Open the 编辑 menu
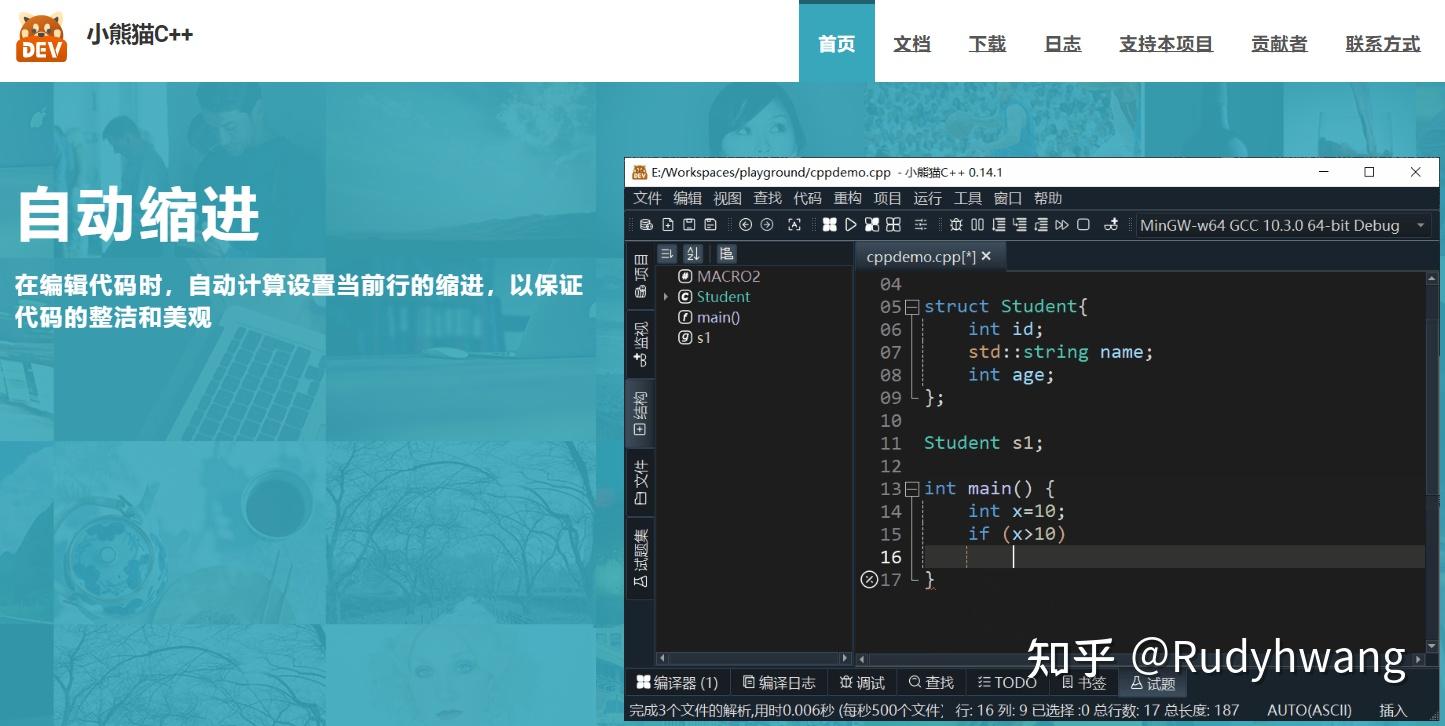Image resolution: width=1445 pixels, height=726 pixels. (687, 198)
